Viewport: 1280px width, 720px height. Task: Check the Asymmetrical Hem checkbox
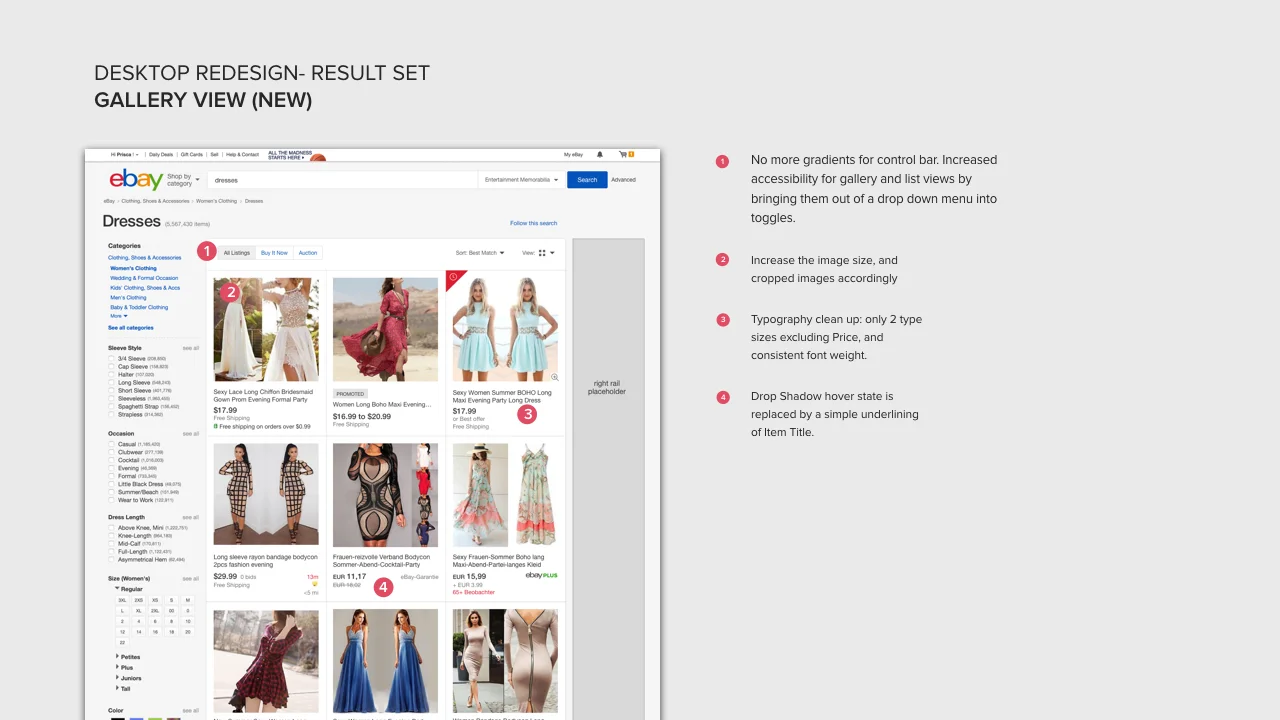click(111, 559)
